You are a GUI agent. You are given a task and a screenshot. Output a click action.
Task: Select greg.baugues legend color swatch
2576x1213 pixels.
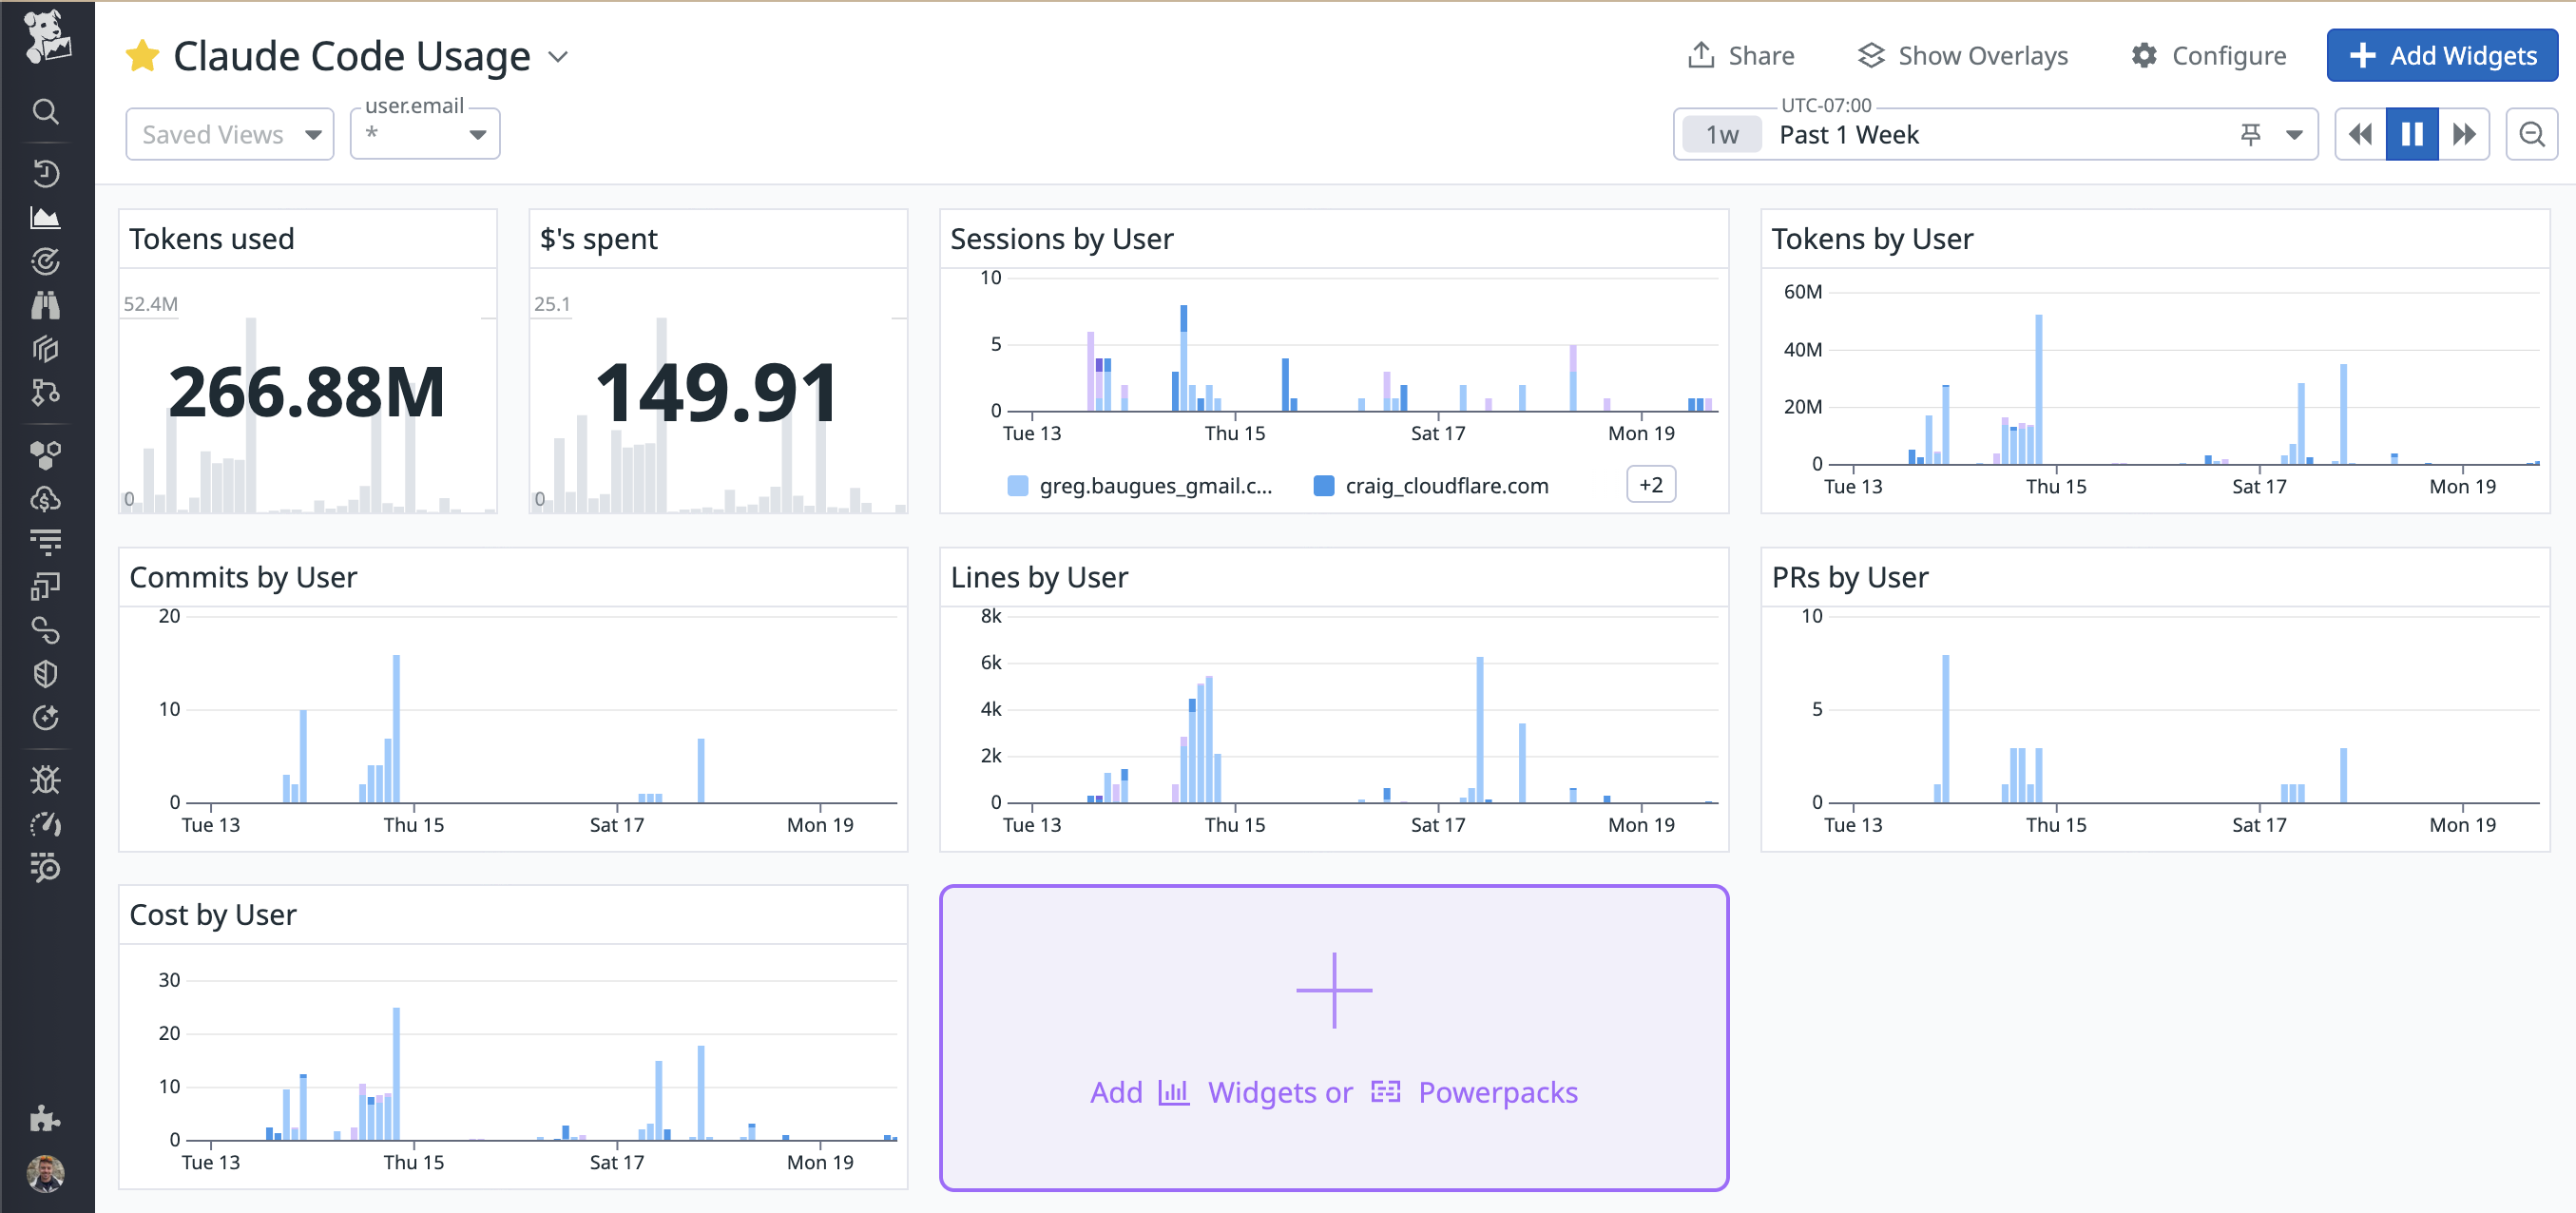tap(1017, 486)
